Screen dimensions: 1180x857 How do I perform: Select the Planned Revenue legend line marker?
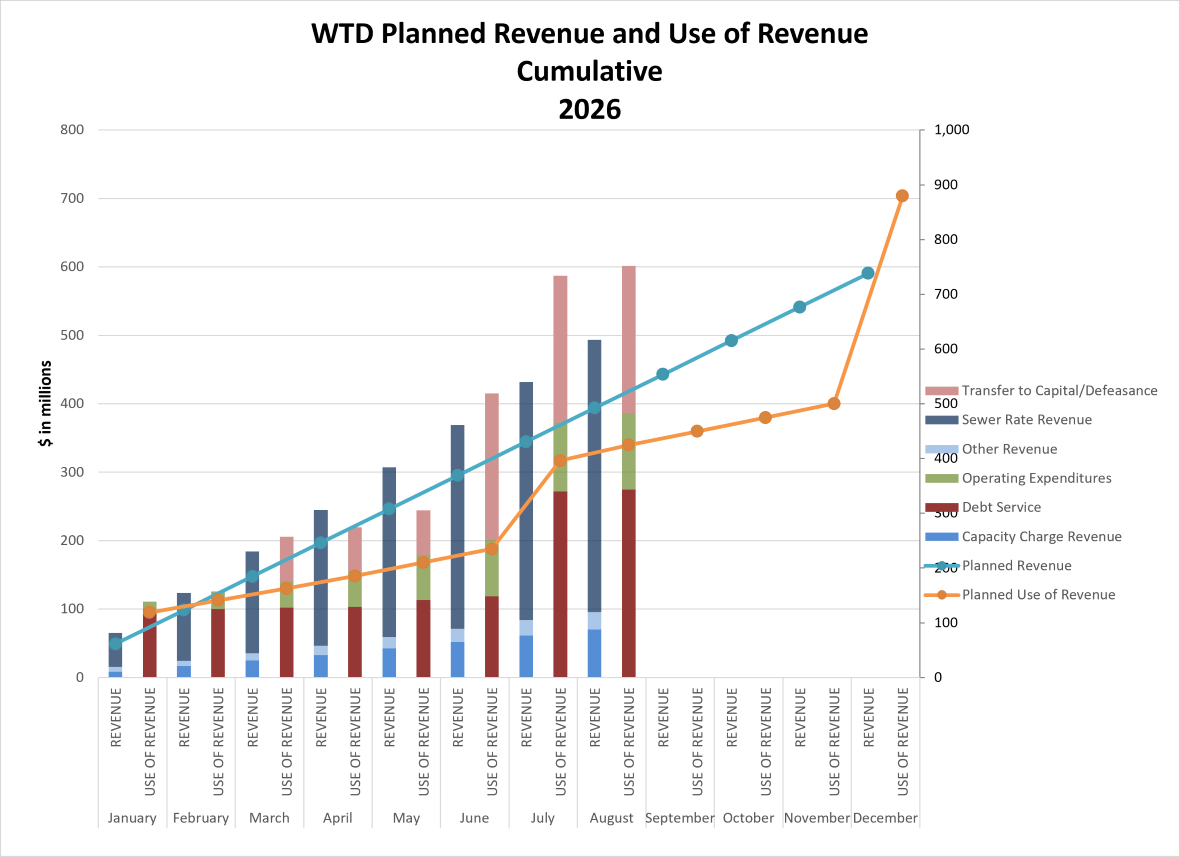[941, 566]
